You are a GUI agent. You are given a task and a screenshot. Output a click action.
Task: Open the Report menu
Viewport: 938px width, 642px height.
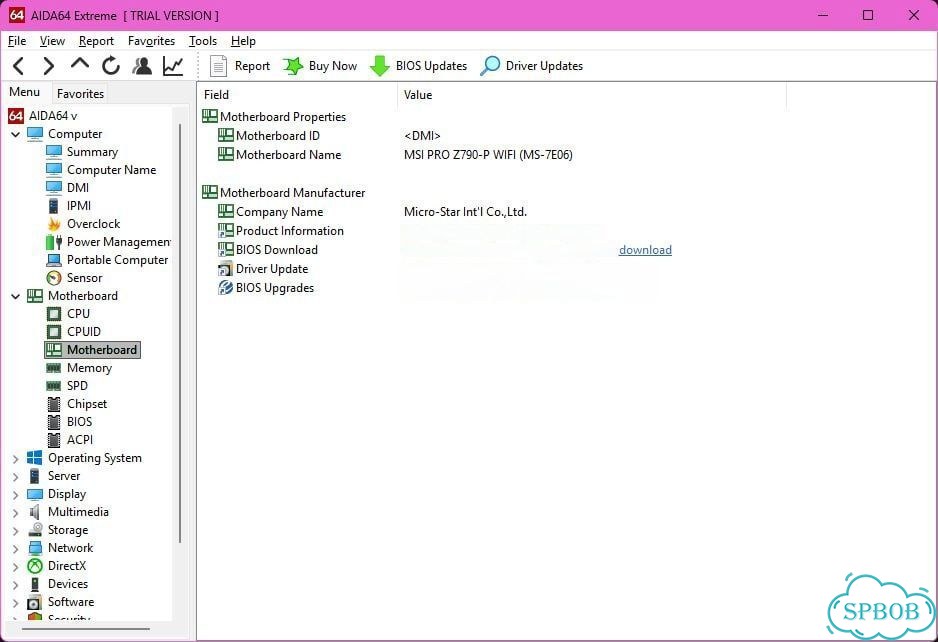click(96, 41)
